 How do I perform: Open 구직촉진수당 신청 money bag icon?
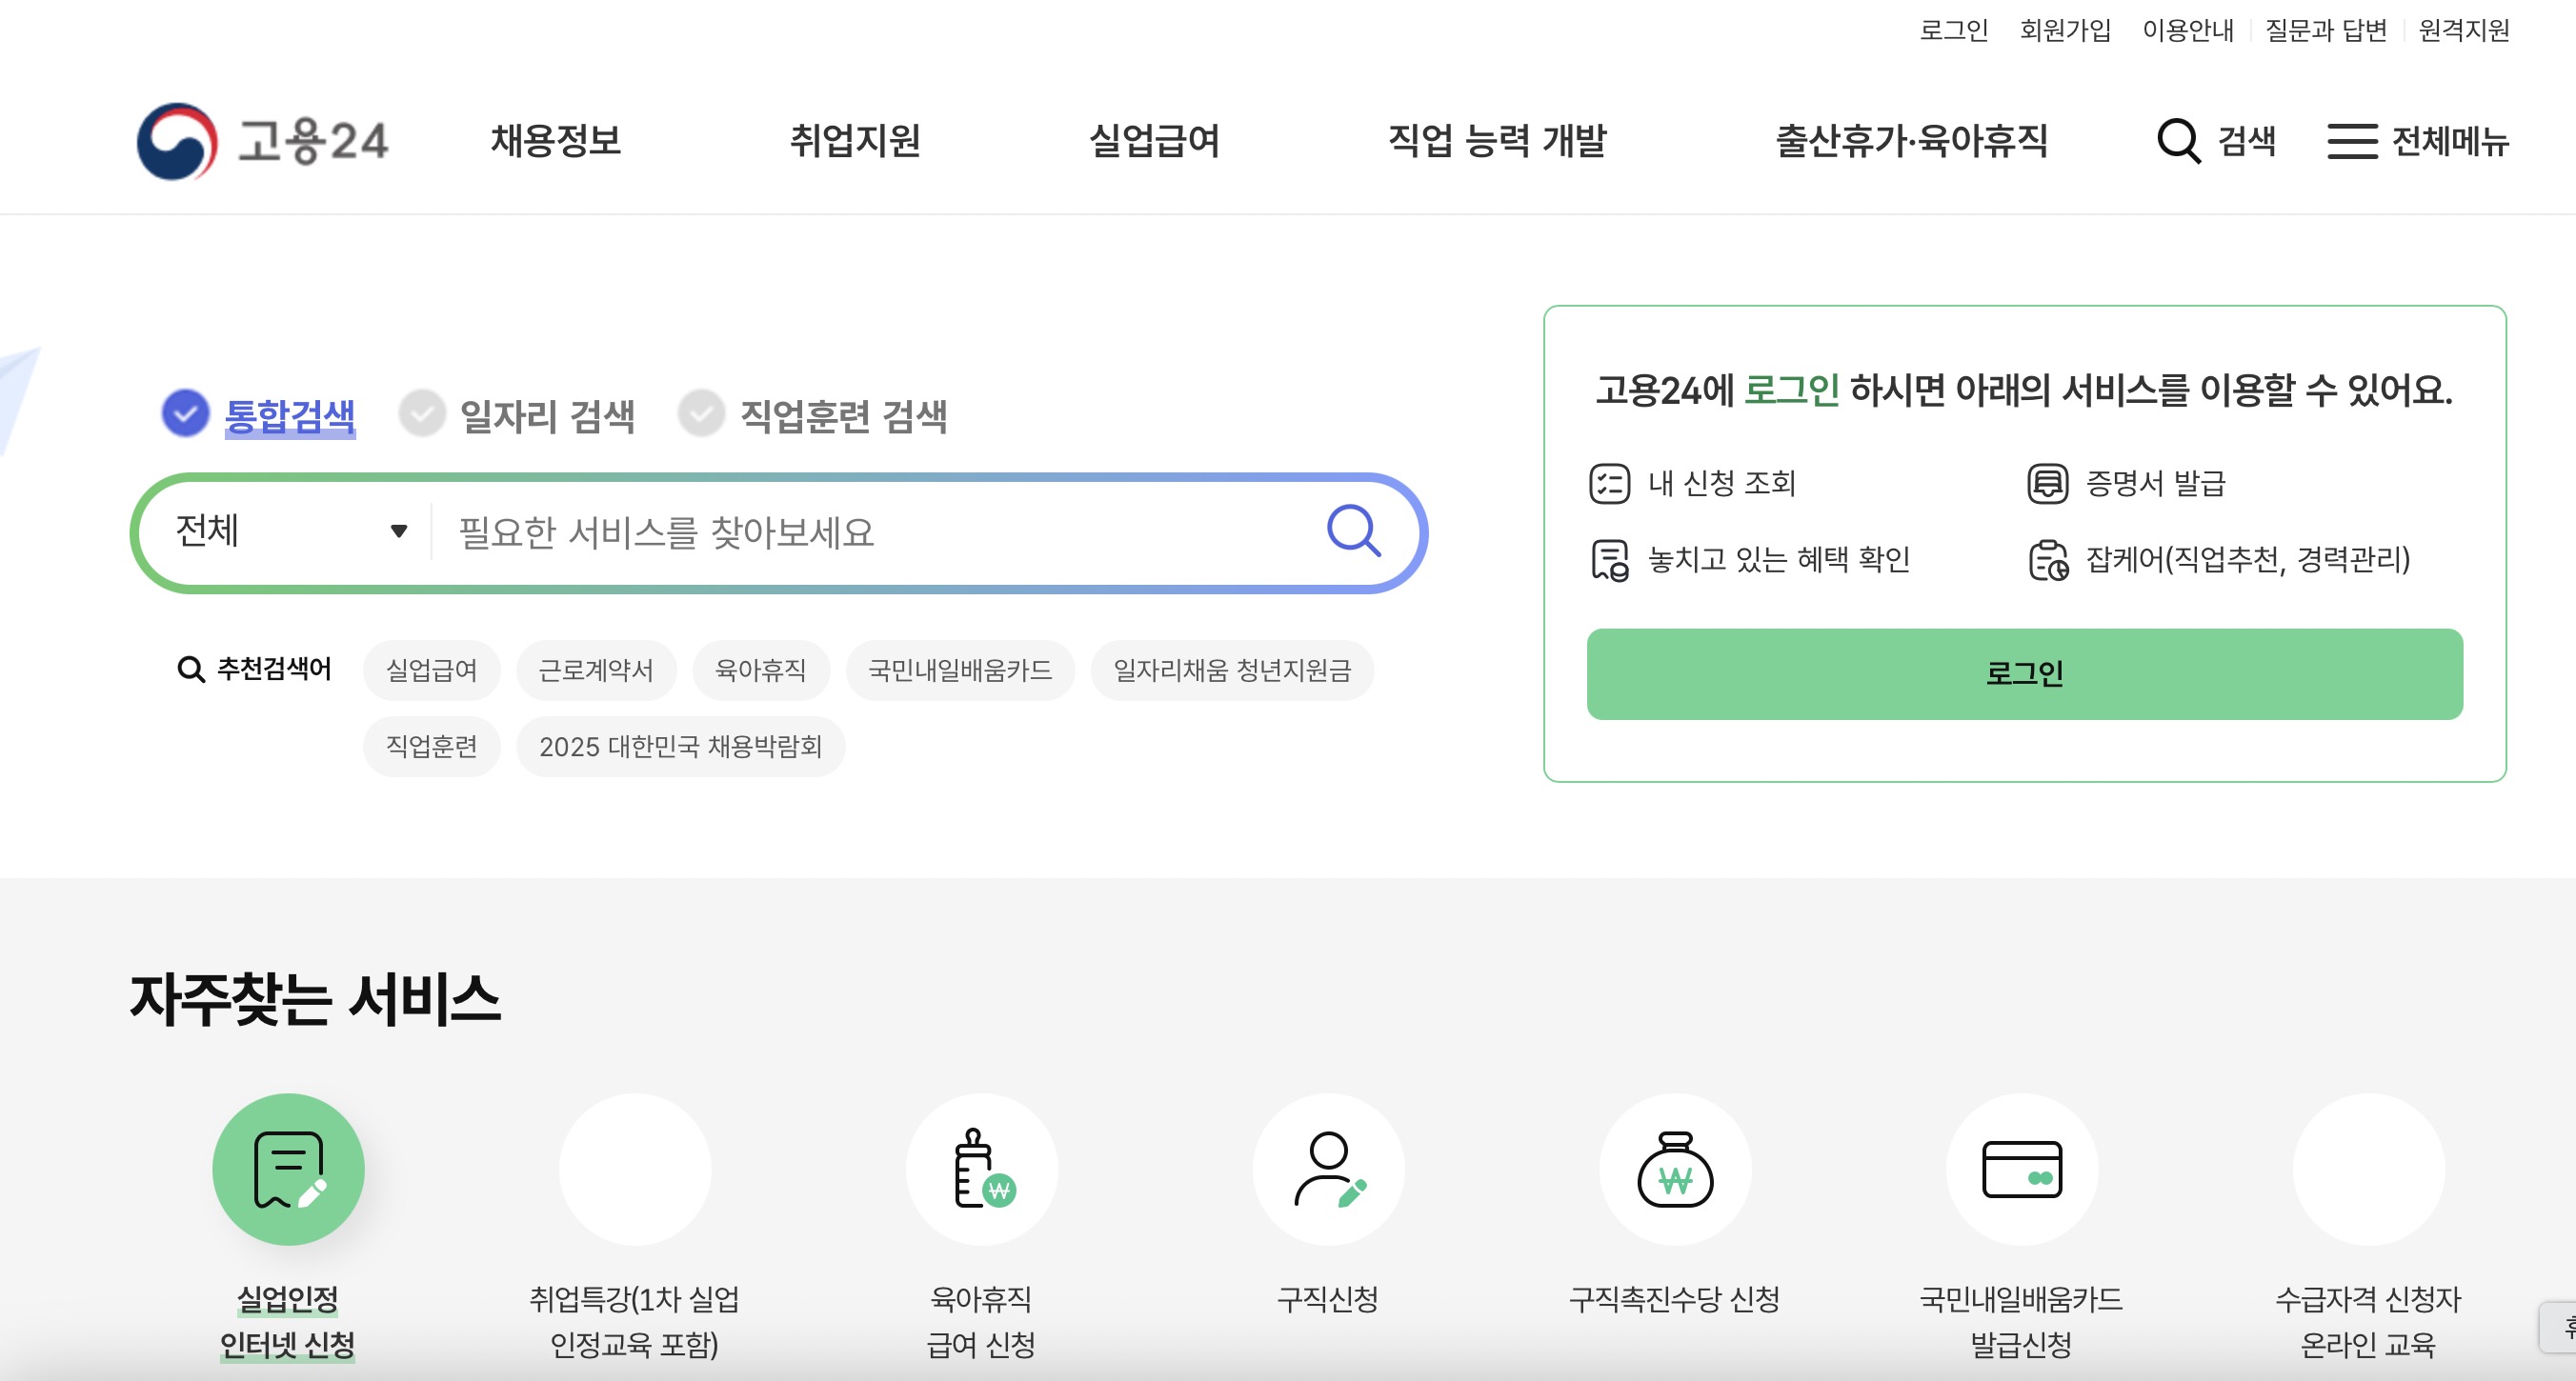pyautogui.click(x=1674, y=1169)
